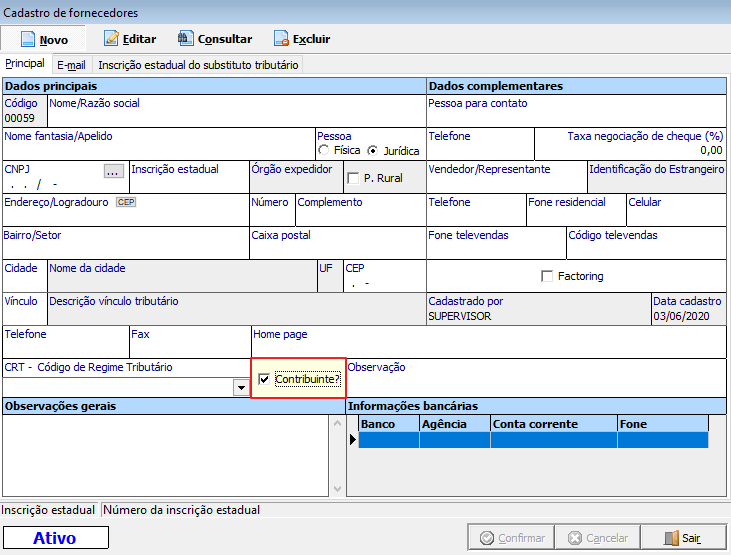Click the Sair exit door icon
The image size is (731, 555).
[x=673, y=537]
